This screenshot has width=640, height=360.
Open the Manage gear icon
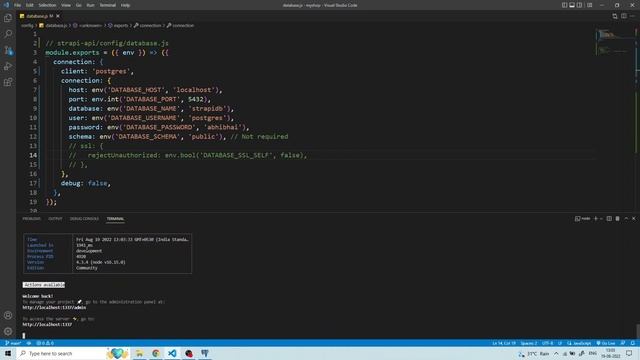[8, 331]
